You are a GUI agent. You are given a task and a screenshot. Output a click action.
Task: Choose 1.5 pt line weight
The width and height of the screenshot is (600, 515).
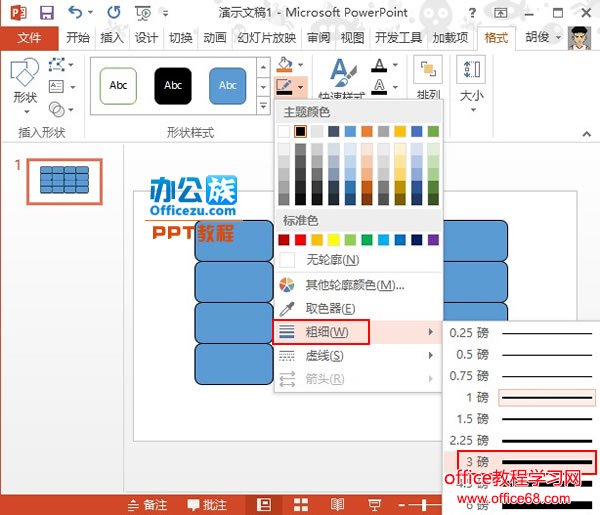pyautogui.click(x=521, y=419)
